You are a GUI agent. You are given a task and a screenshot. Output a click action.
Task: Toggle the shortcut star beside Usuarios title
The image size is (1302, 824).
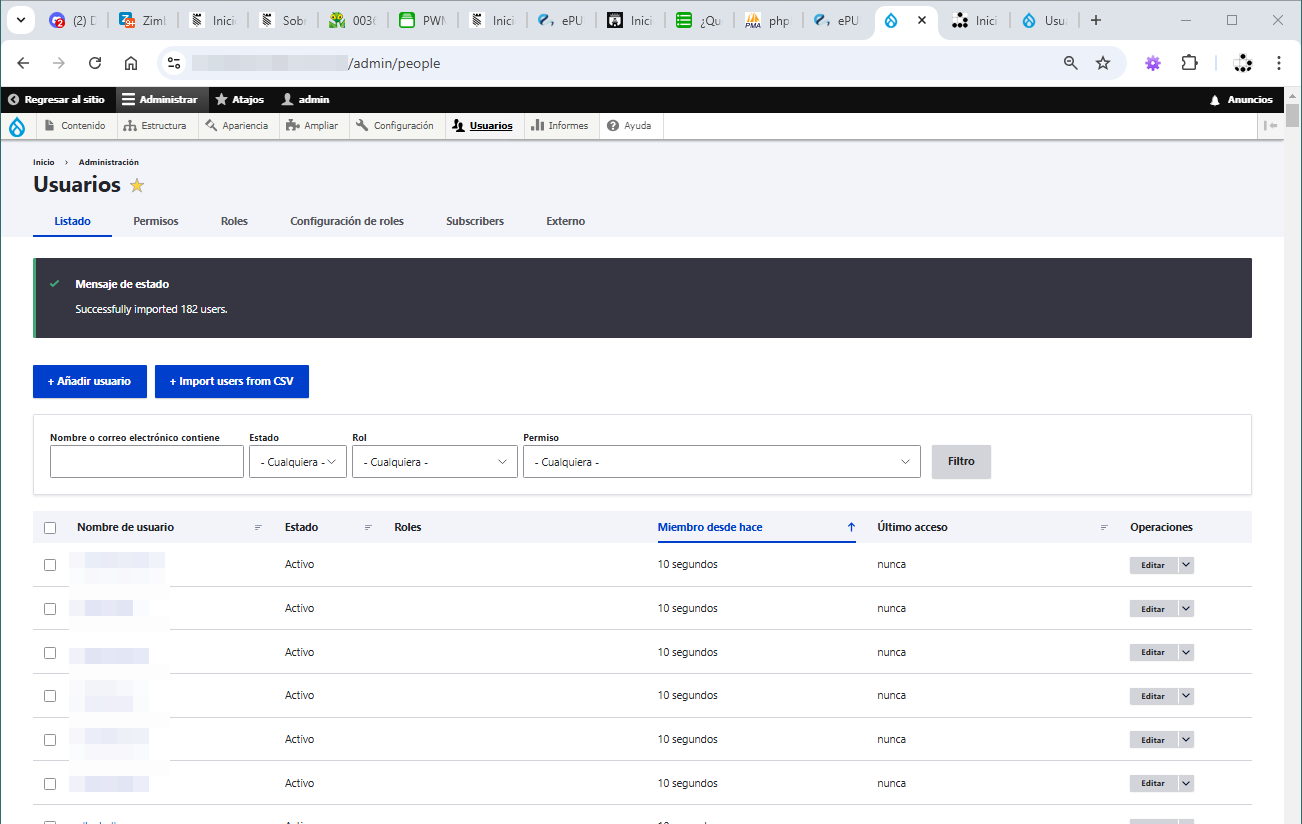pos(137,185)
